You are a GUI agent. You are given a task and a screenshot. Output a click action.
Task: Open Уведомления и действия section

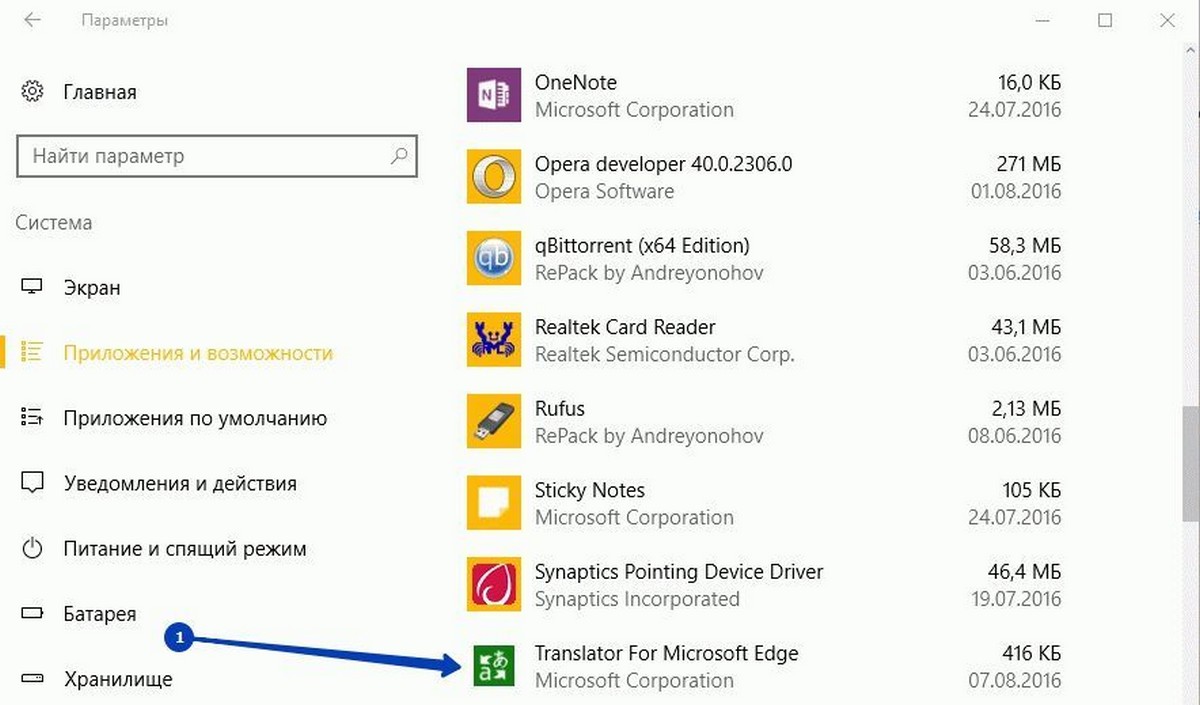180,484
